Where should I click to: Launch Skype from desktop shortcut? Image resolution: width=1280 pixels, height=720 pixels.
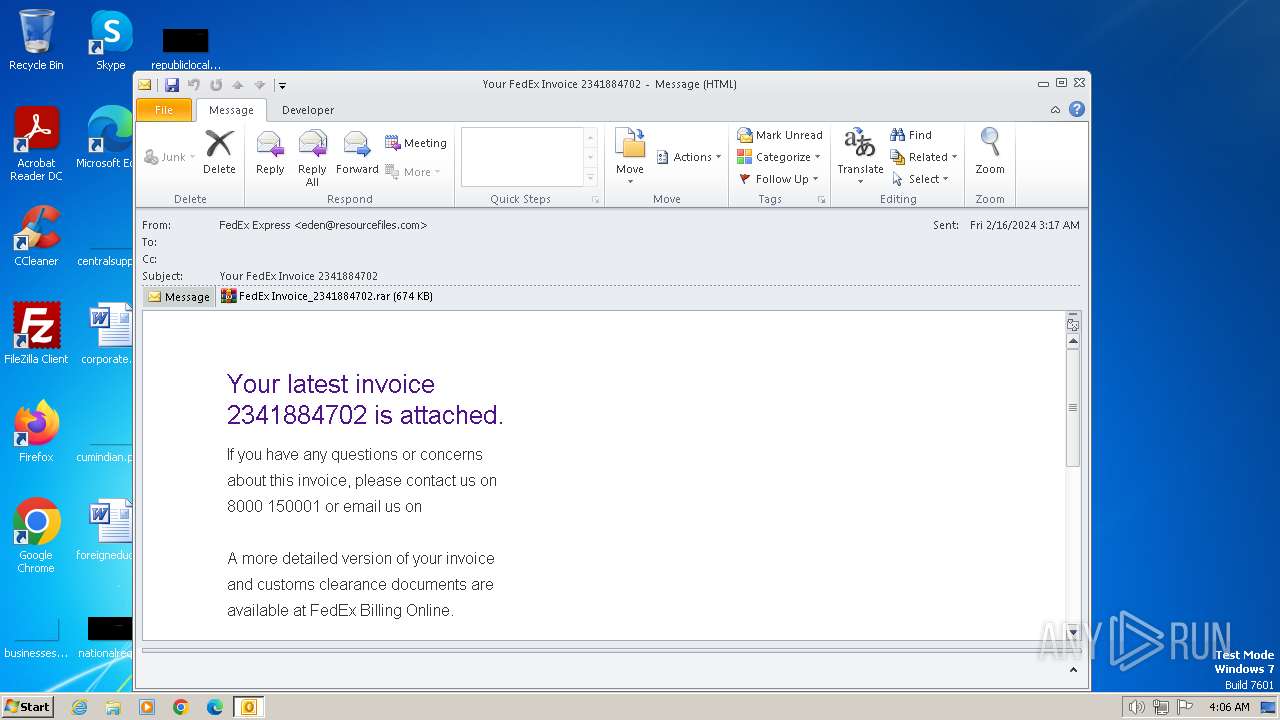click(110, 40)
